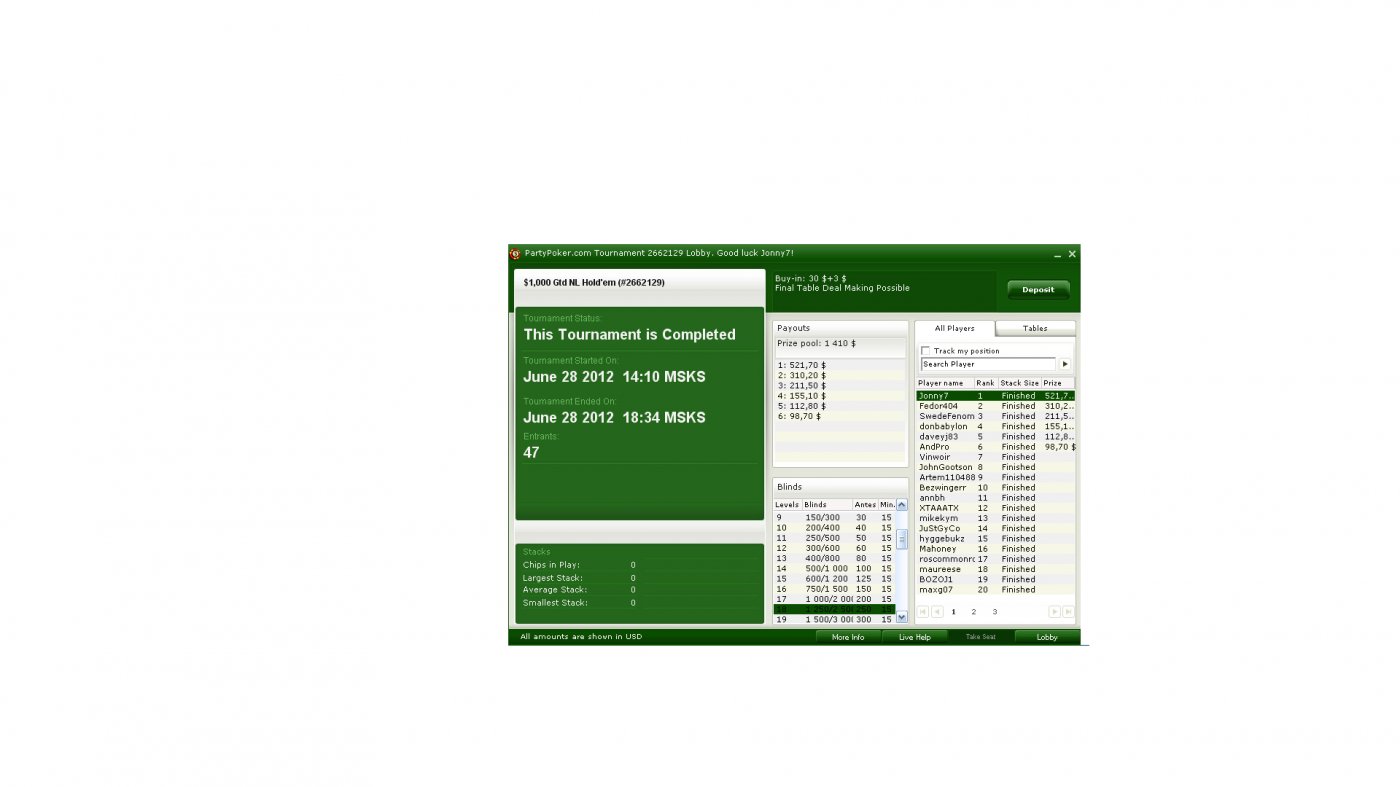
Task: Sort players by Rank column header
Action: pos(986,383)
